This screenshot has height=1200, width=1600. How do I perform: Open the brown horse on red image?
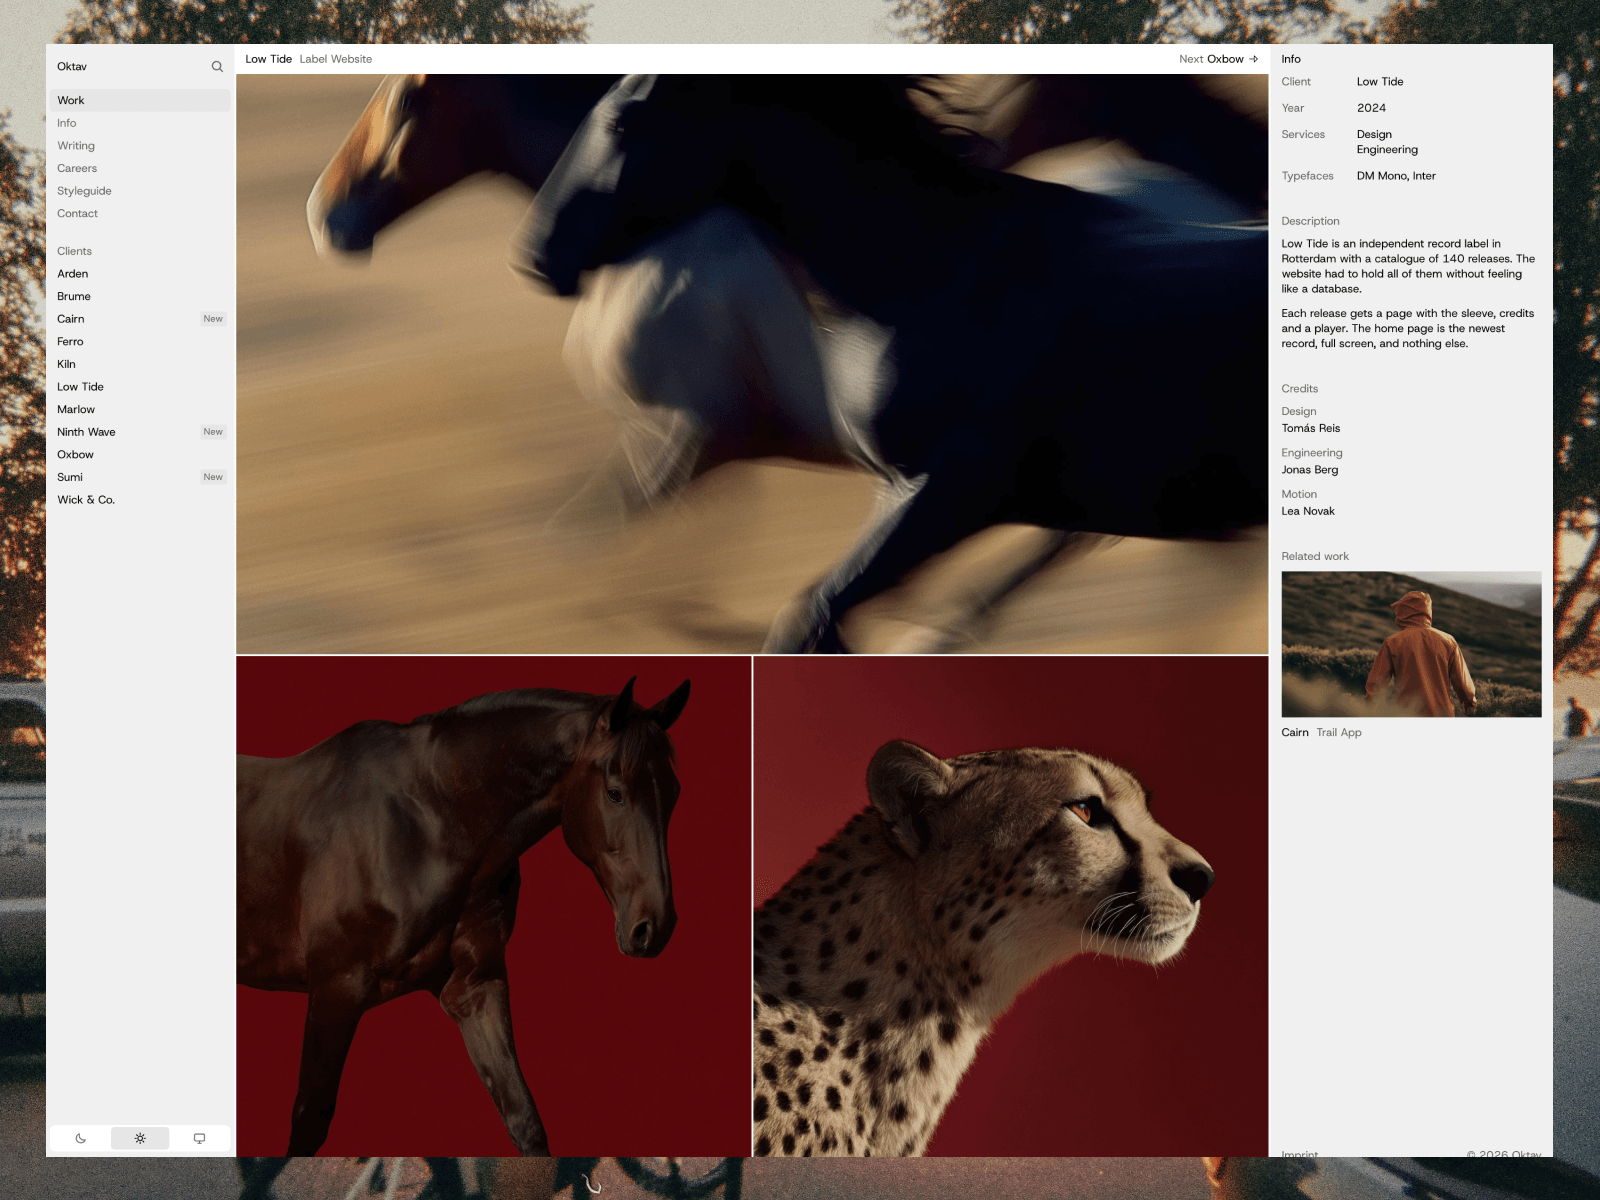coord(494,906)
